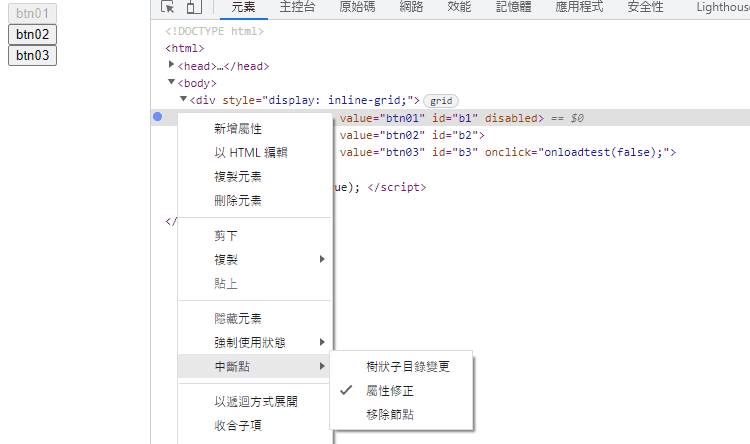Click the blue DOM breakpoint dot
Viewport: 750px width, 444px height.
point(158,117)
